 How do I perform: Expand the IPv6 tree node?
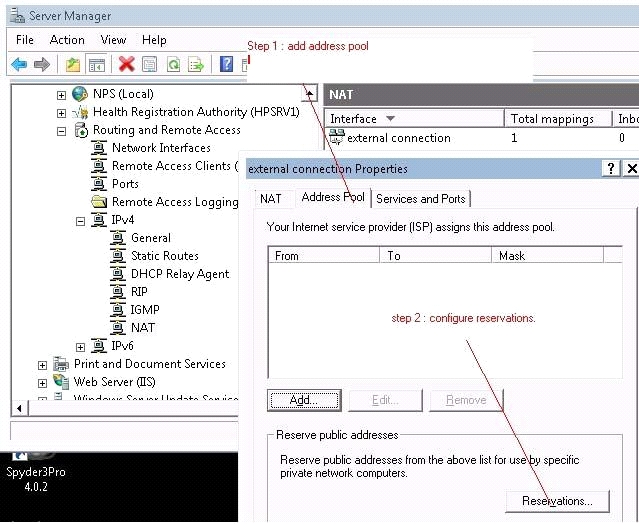click(x=80, y=346)
